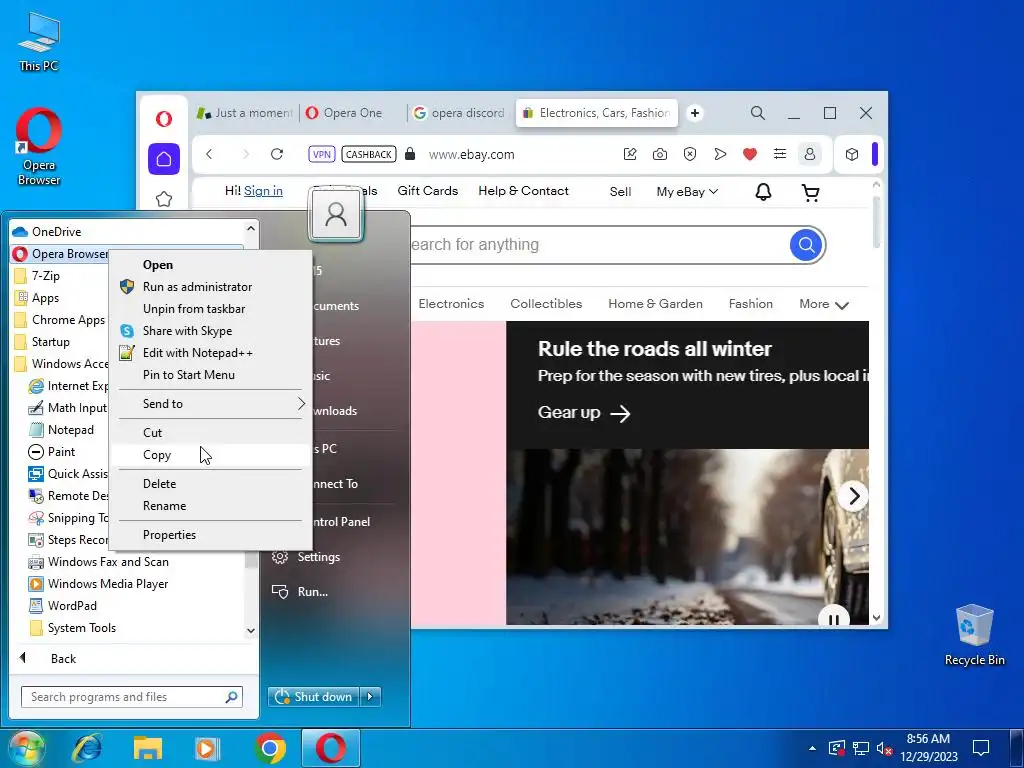
Task: Select Pin to Start Menu
Action: [x=210, y=375]
